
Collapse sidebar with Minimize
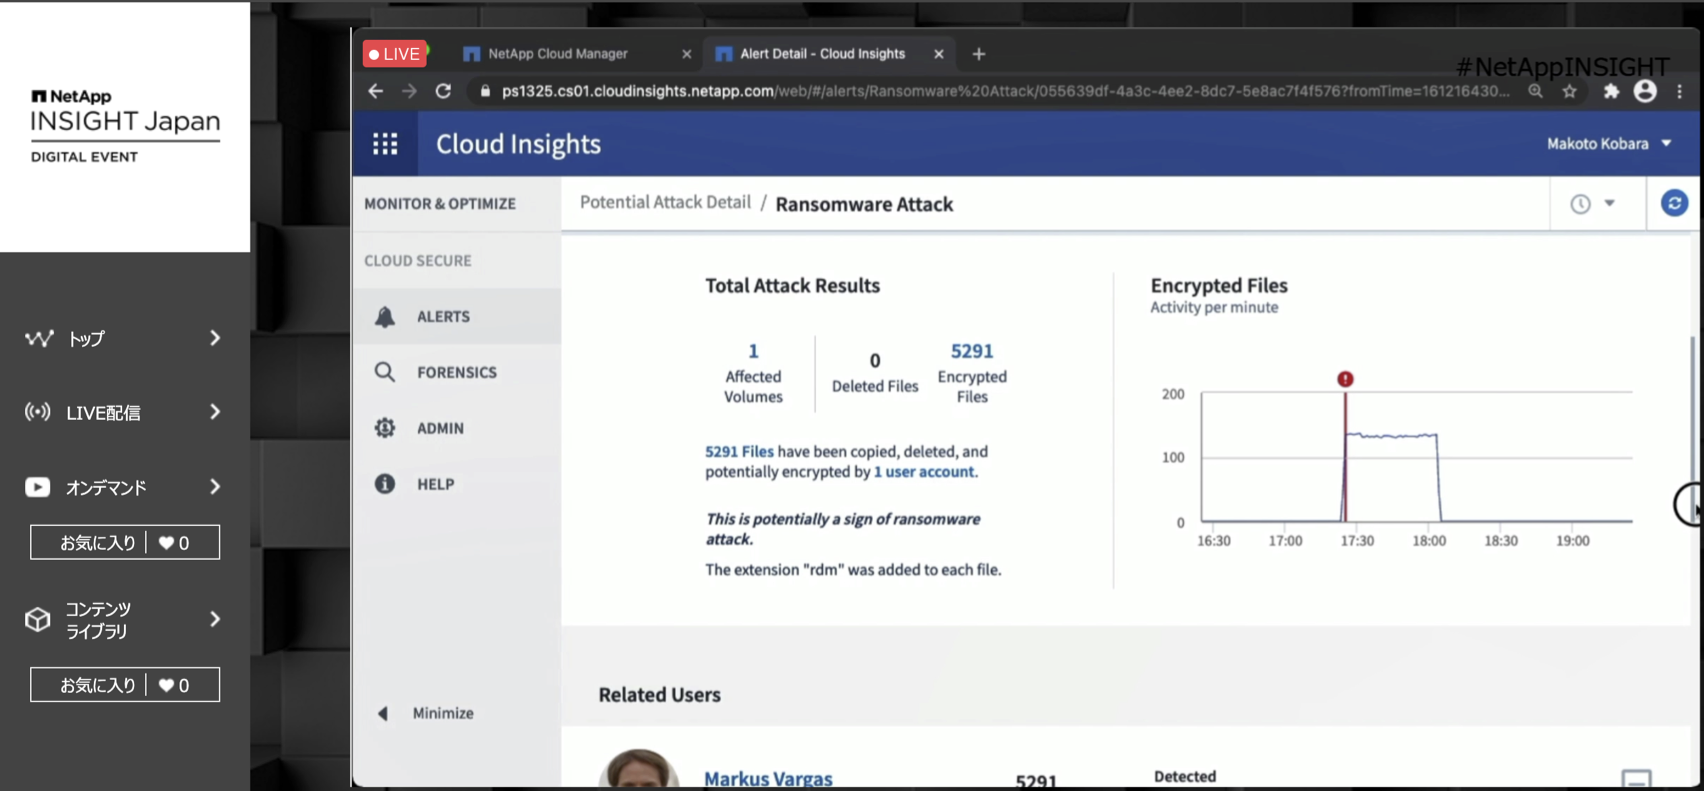(427, 713)
